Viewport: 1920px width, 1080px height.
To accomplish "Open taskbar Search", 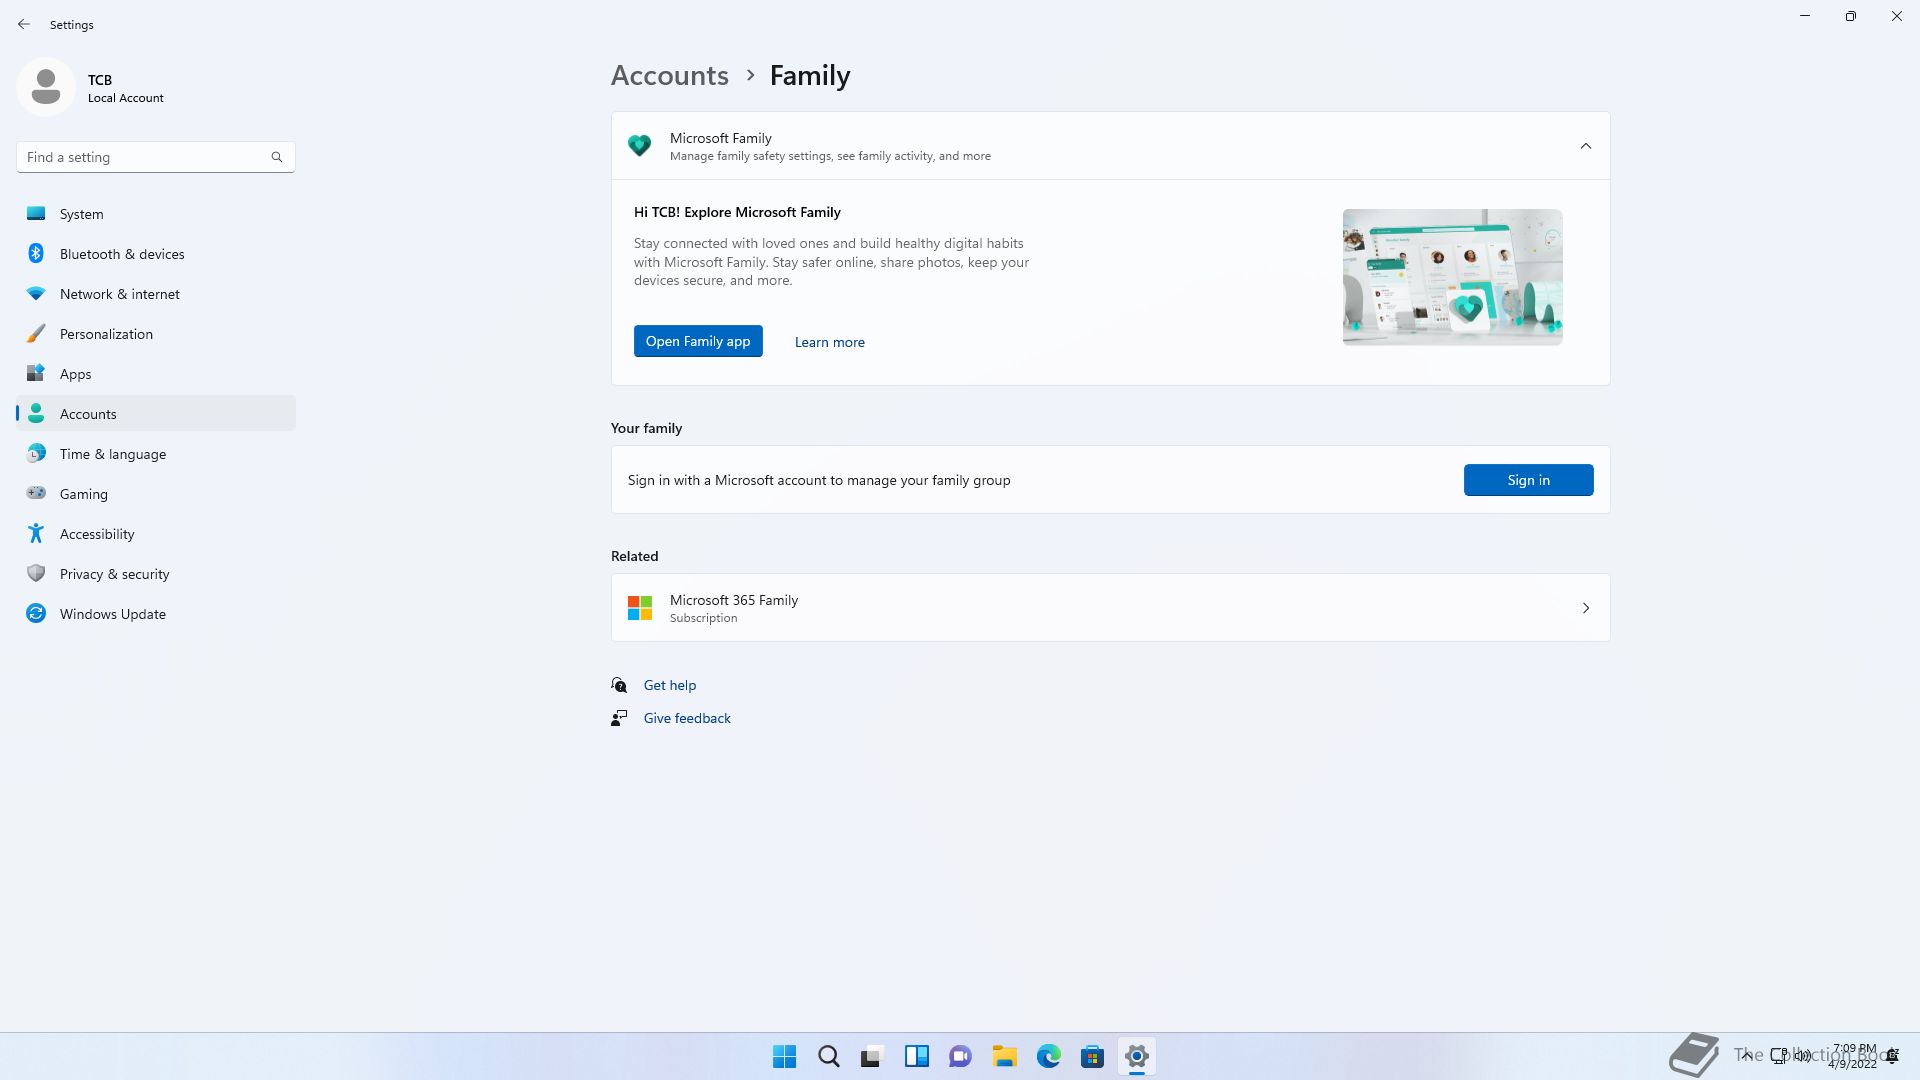I will (829, 1056).
